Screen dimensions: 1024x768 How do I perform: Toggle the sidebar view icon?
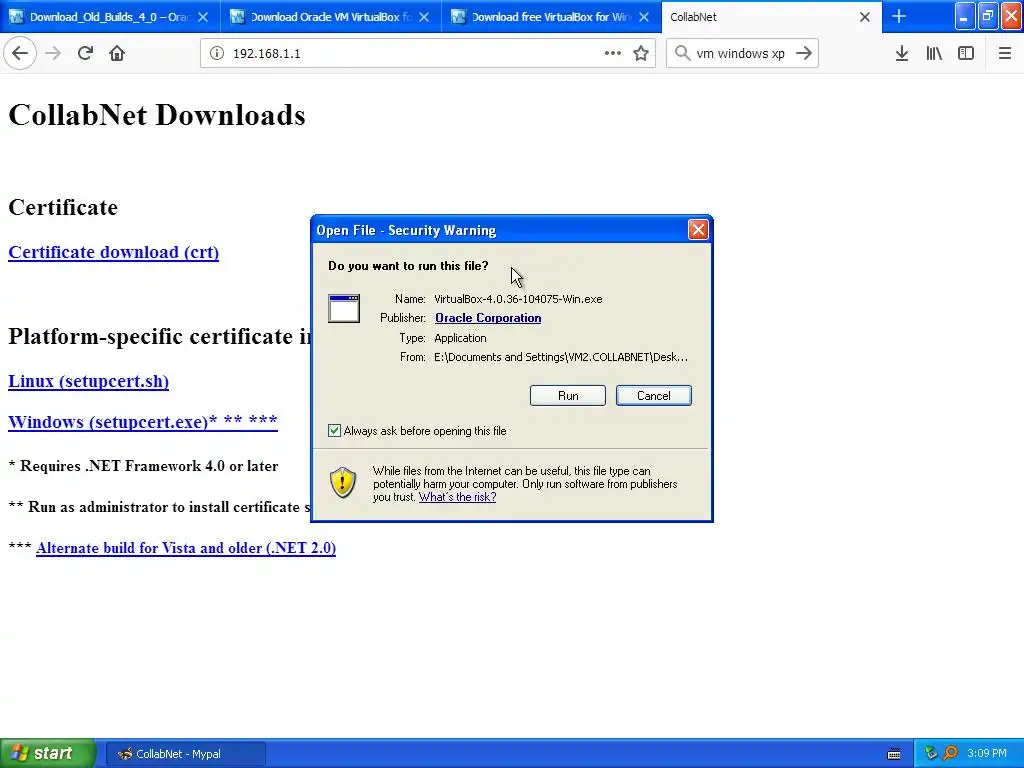pyautogui.click(x=966, y=53)
